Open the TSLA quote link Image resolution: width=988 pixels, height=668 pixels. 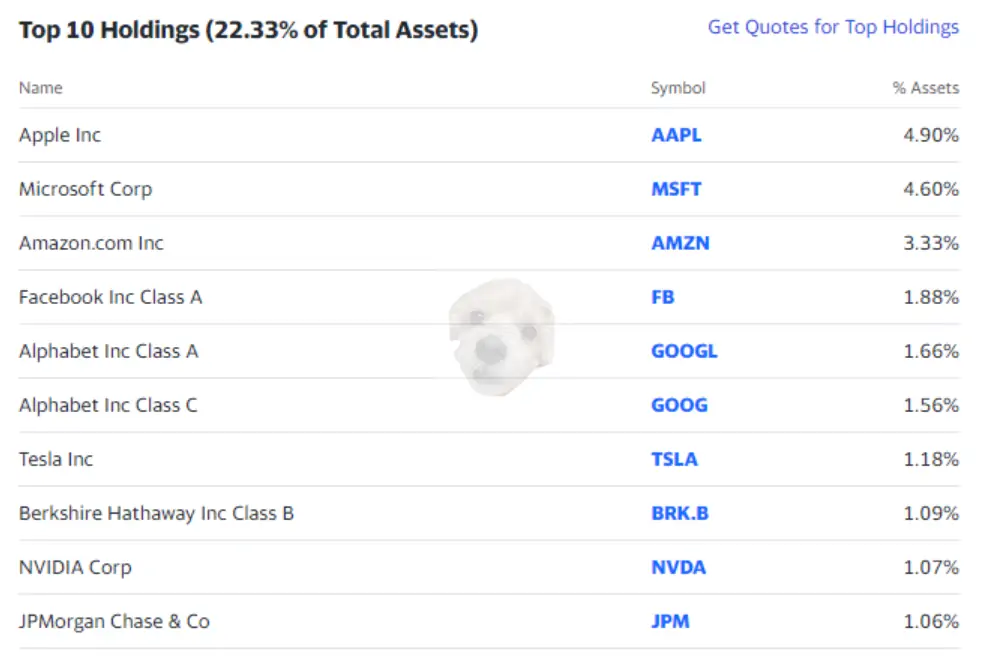click(x=675, y=459)
